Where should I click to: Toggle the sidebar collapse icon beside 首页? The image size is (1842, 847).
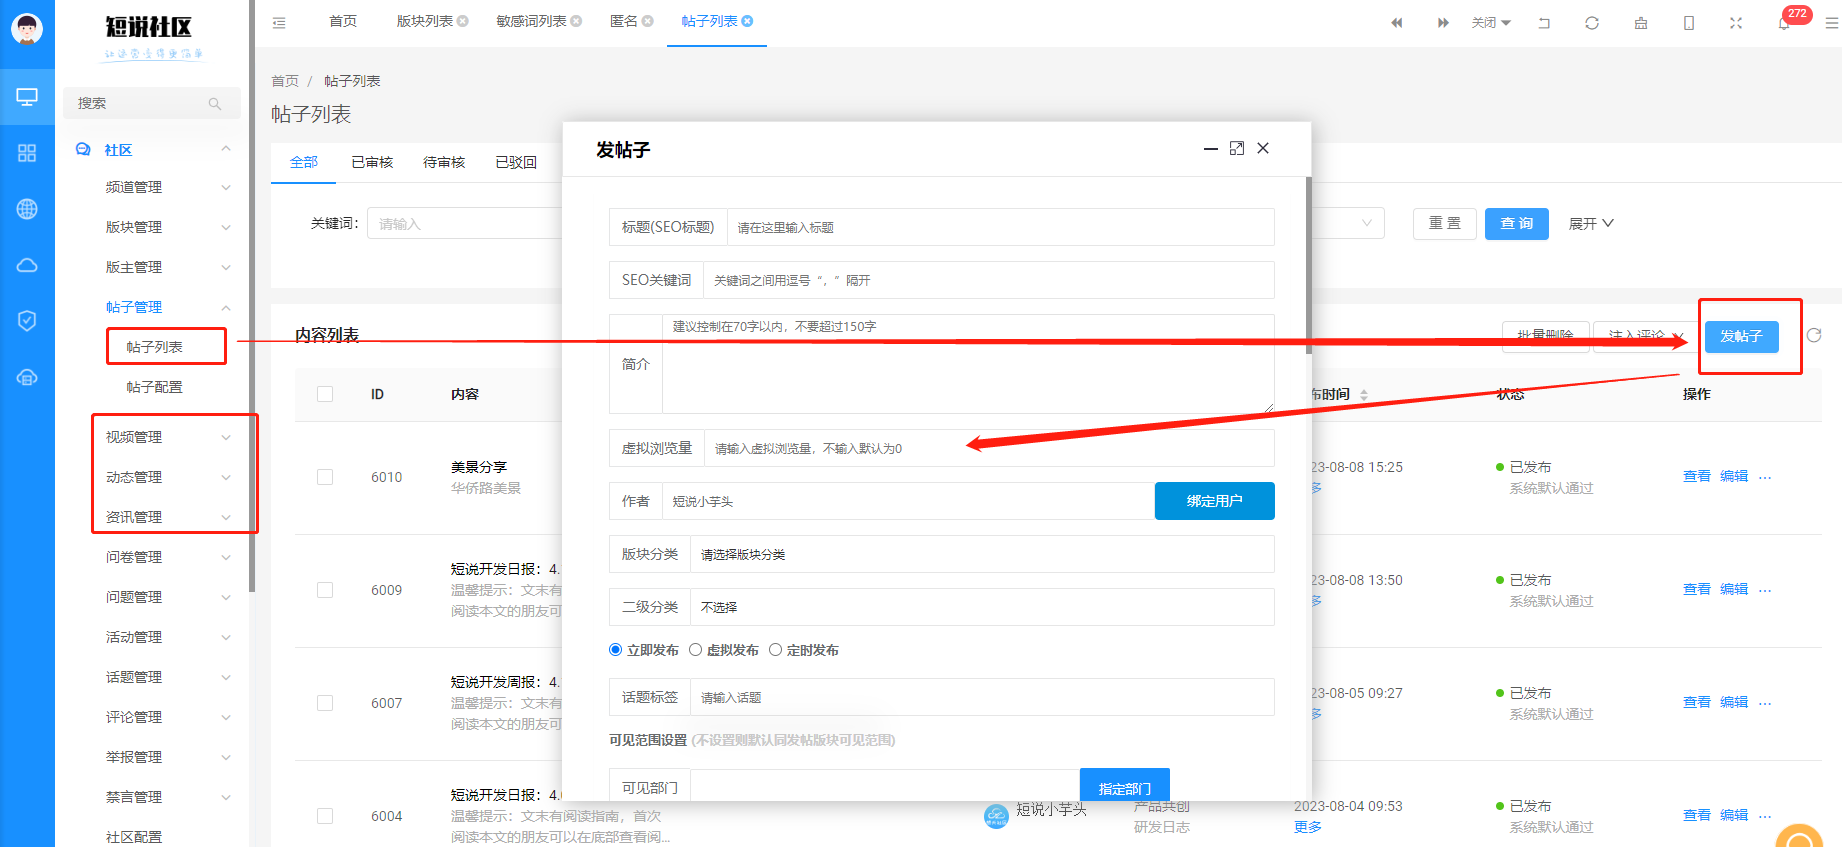(279, 22)
